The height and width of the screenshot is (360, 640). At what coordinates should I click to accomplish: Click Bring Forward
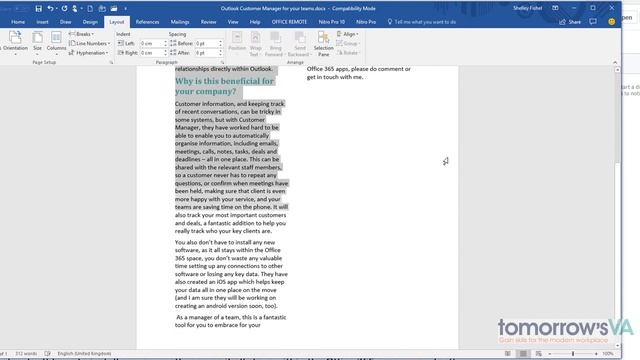[276, 43]
